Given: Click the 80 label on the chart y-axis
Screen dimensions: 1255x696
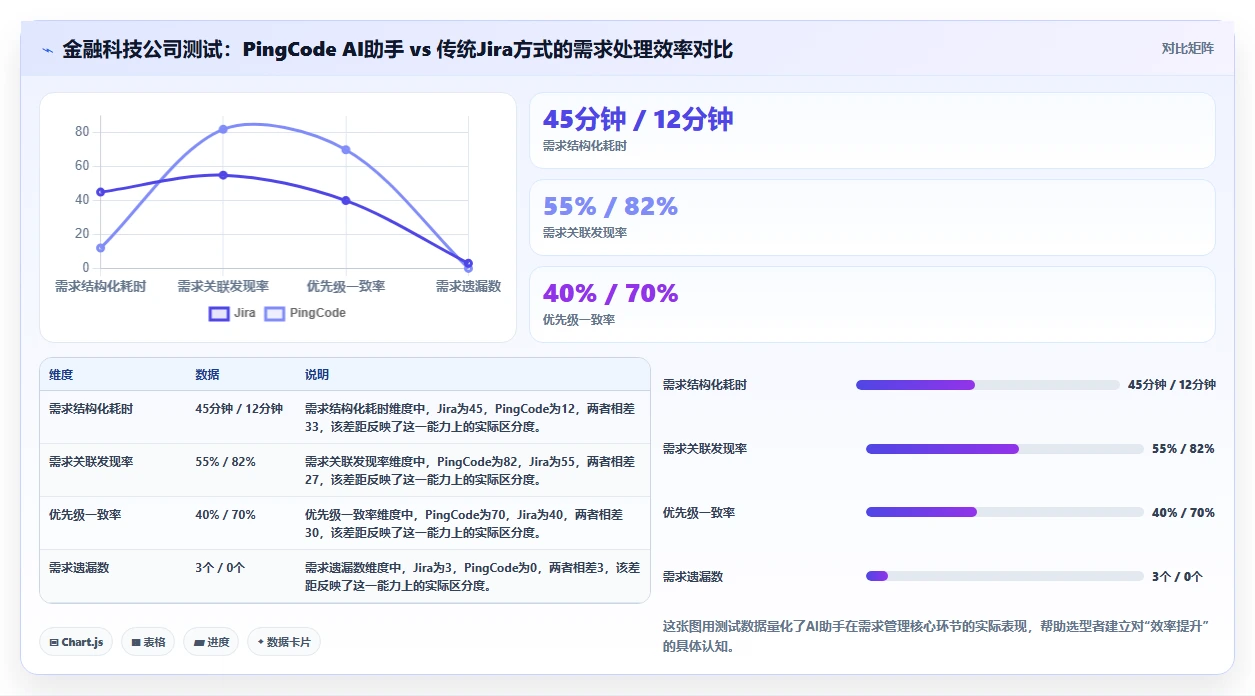Looking at the screenshot, I should (82, 132).
